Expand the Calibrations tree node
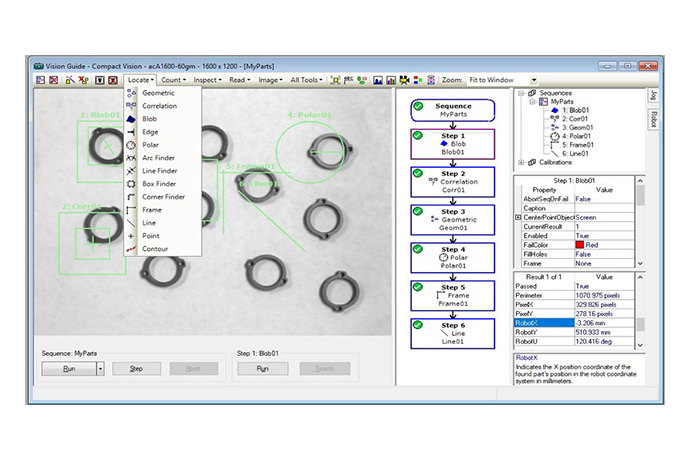Screen dimensions: 690x460 520,163
